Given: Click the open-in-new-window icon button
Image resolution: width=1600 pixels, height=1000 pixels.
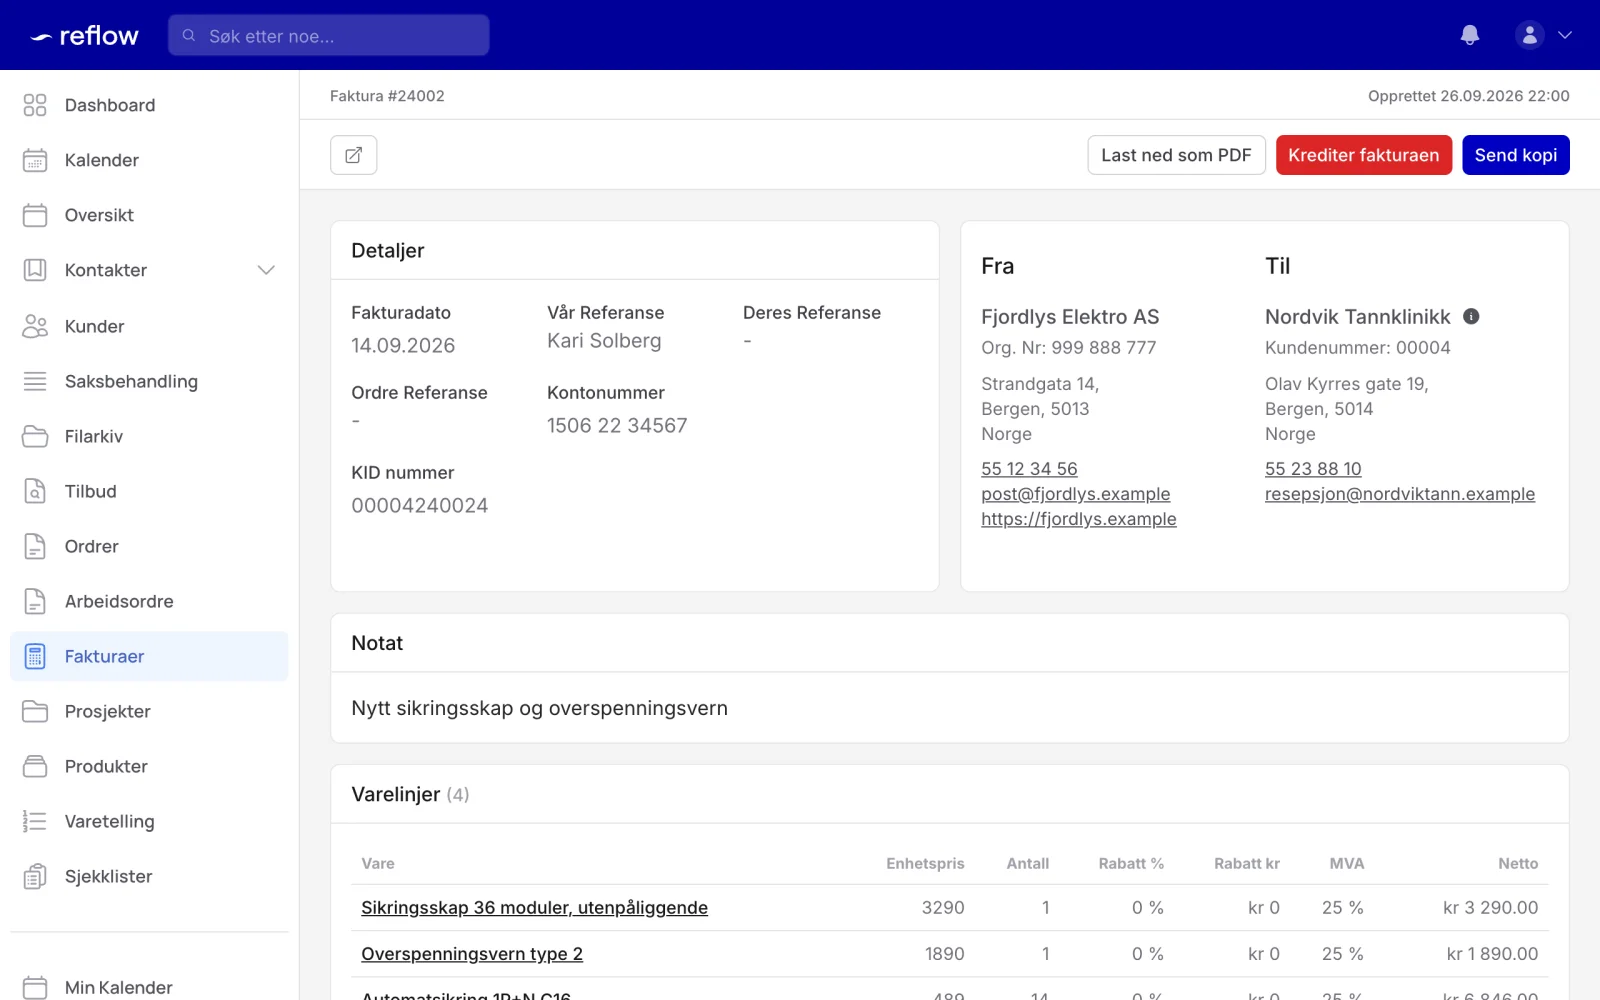Looking at the screenshot, I should coord(354,155).
